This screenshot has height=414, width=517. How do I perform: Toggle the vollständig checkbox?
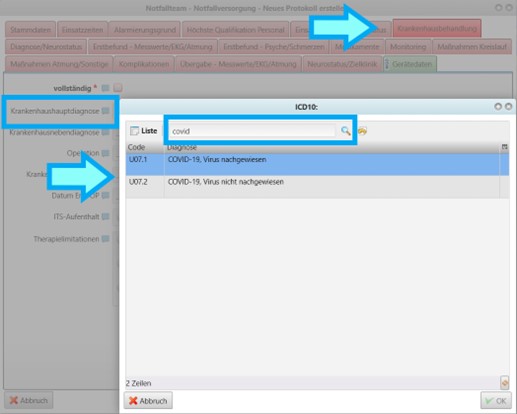(118, 88)
